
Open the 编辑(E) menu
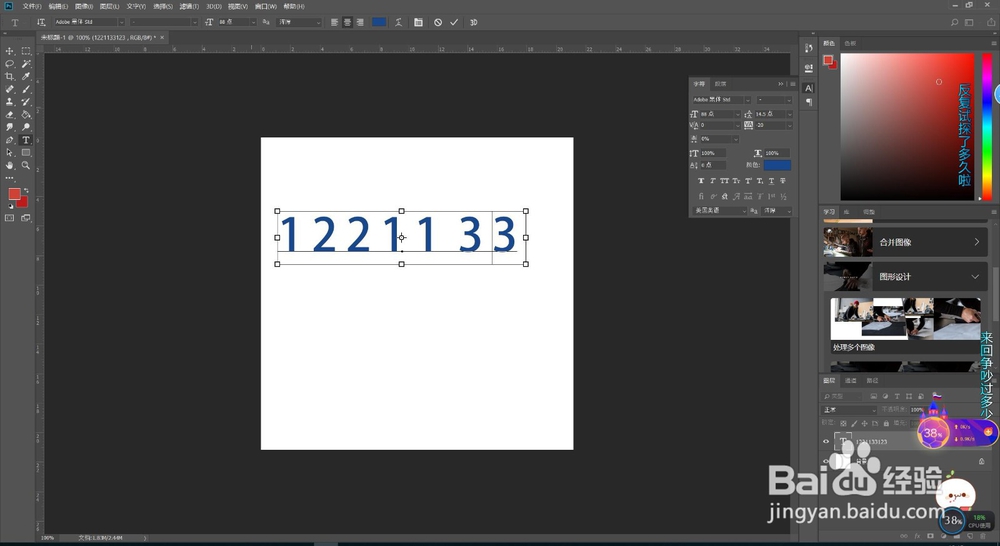58,6
